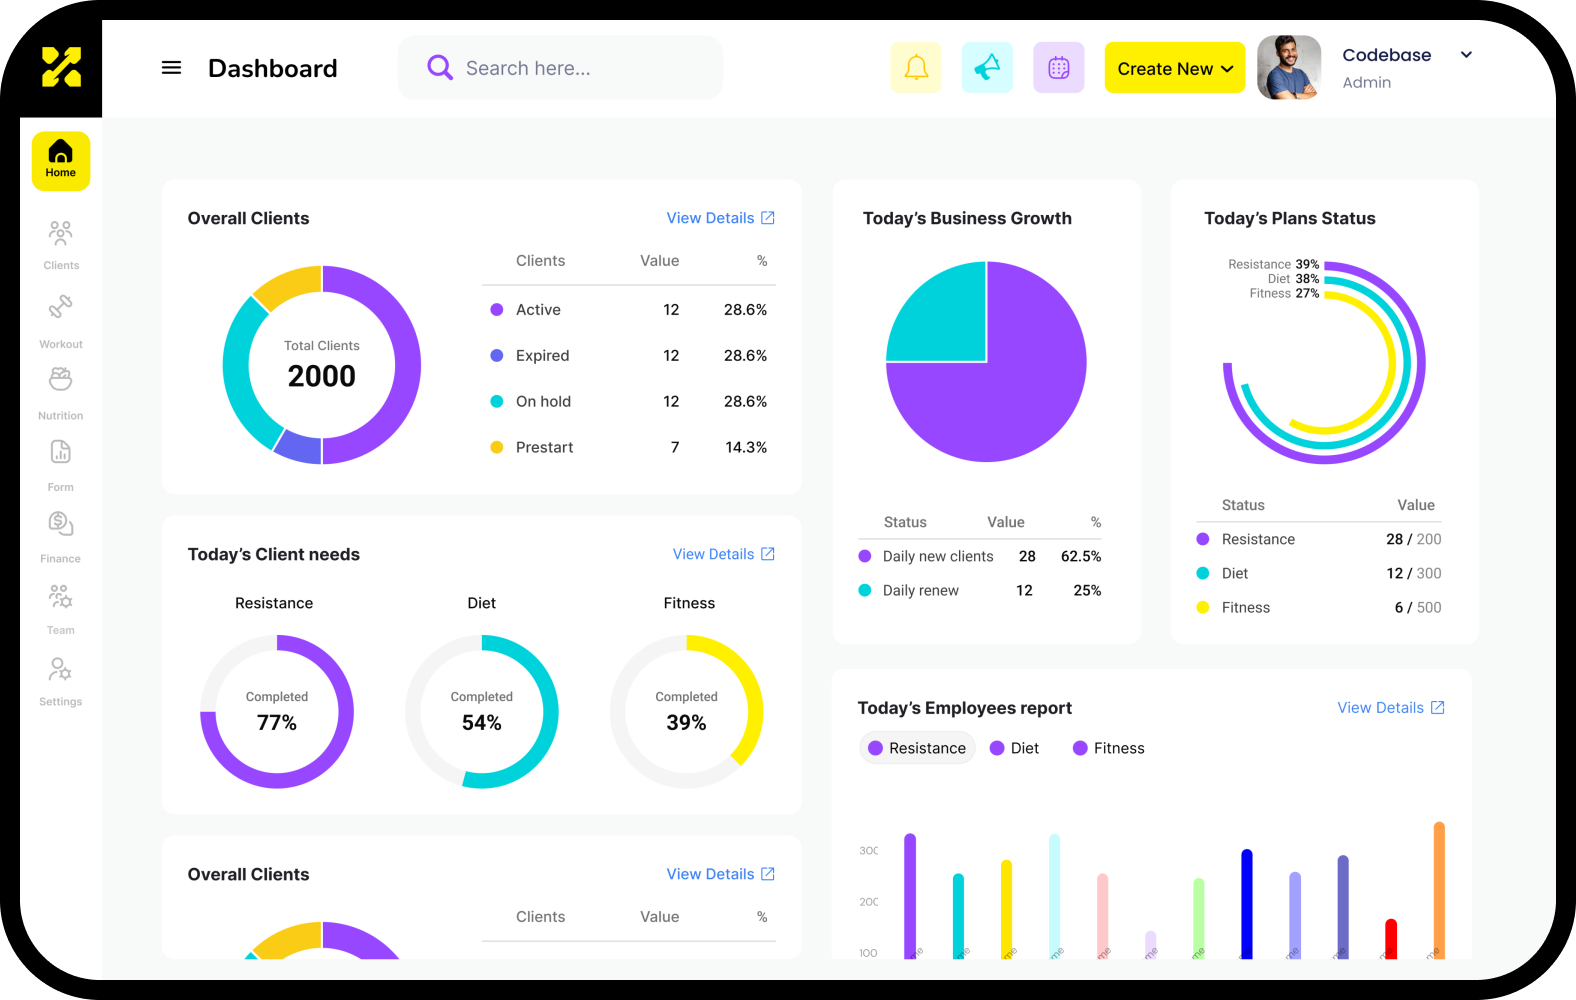Viewport: 1576px width, 1000px height.
Task: Toggle Resistance series in Employees report
Action: (917, 748)
